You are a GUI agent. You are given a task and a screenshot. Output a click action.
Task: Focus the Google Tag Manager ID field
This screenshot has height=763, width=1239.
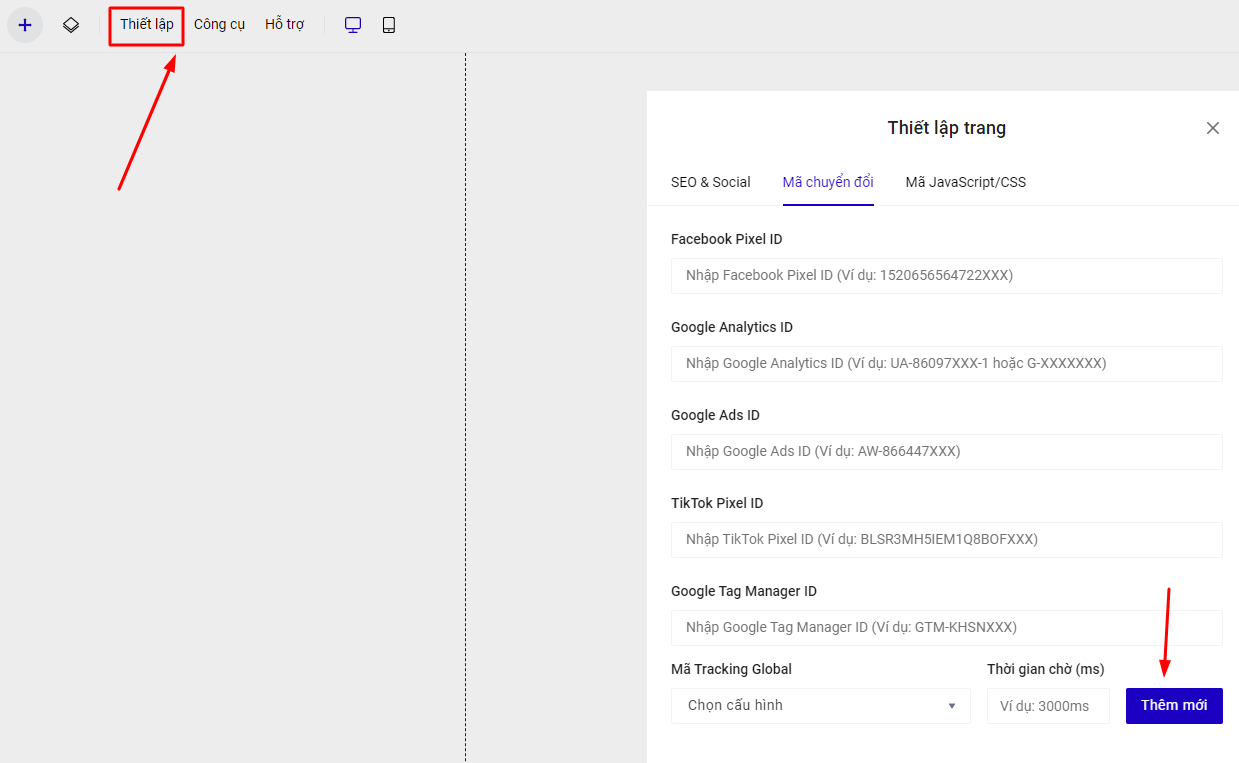click(x=946, y=627)
